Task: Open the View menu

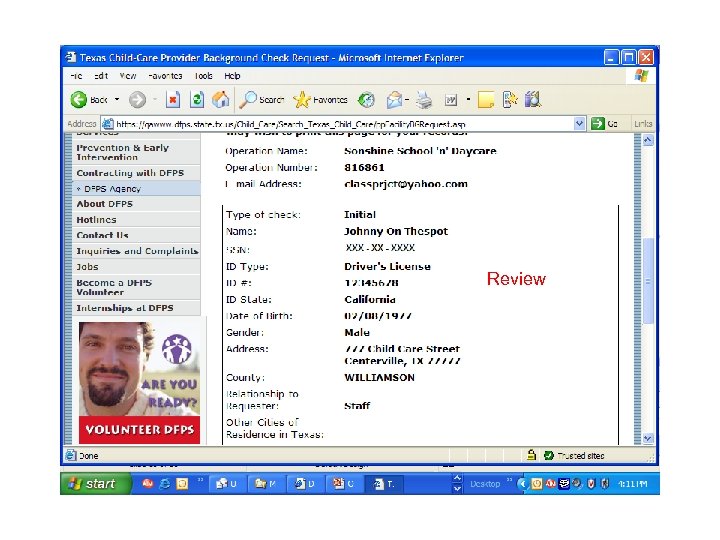Action: point(128,76)
